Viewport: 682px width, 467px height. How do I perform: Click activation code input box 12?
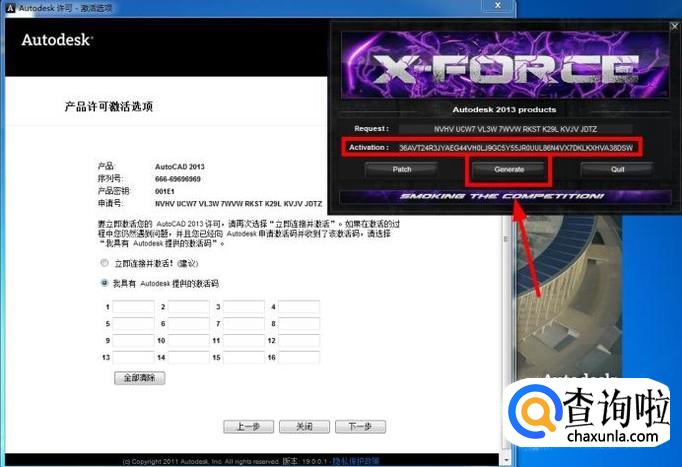coord(299,340)
